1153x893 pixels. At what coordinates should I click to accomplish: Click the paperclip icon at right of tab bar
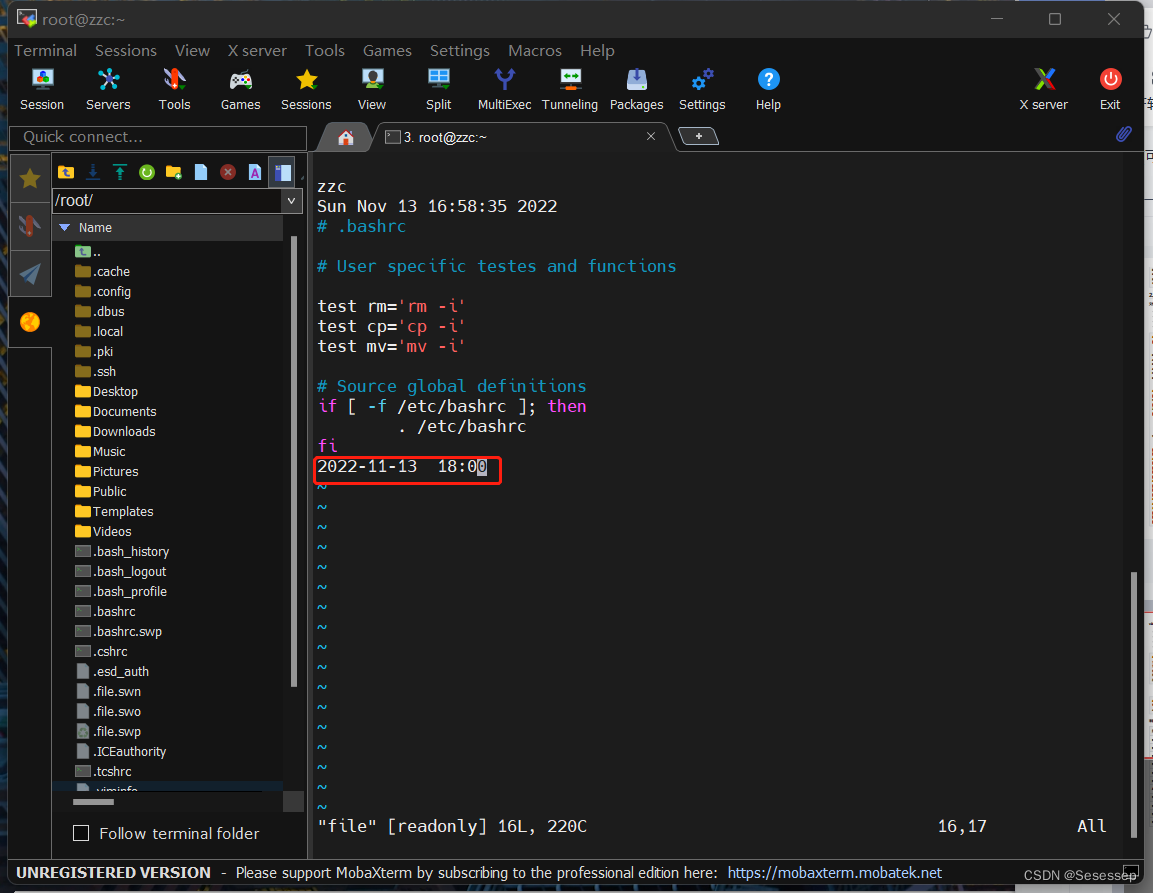point(1124,134)
